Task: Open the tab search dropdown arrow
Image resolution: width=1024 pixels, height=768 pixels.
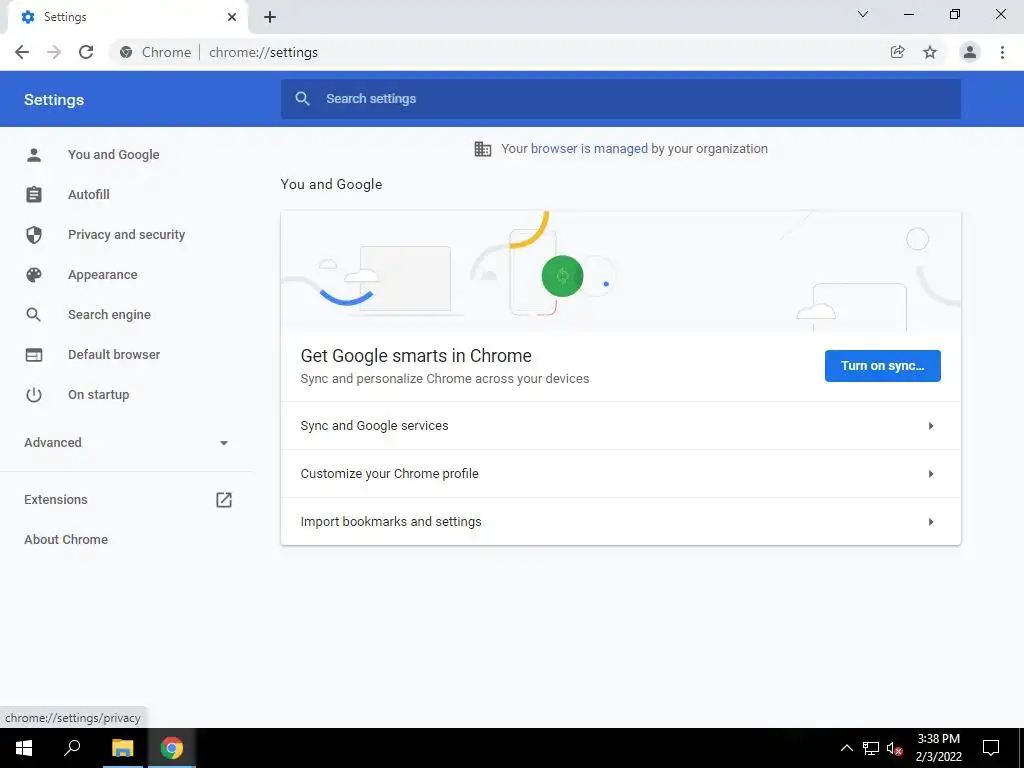Action: [863, 14]
